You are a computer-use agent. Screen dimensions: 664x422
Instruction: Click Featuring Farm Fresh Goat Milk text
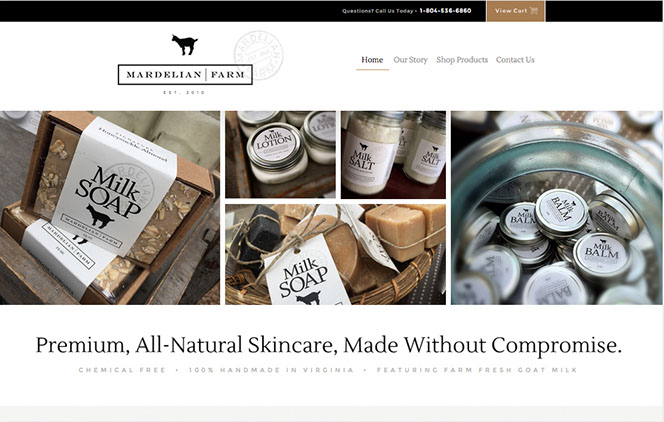pyautogui.click(x=477, y=370)
